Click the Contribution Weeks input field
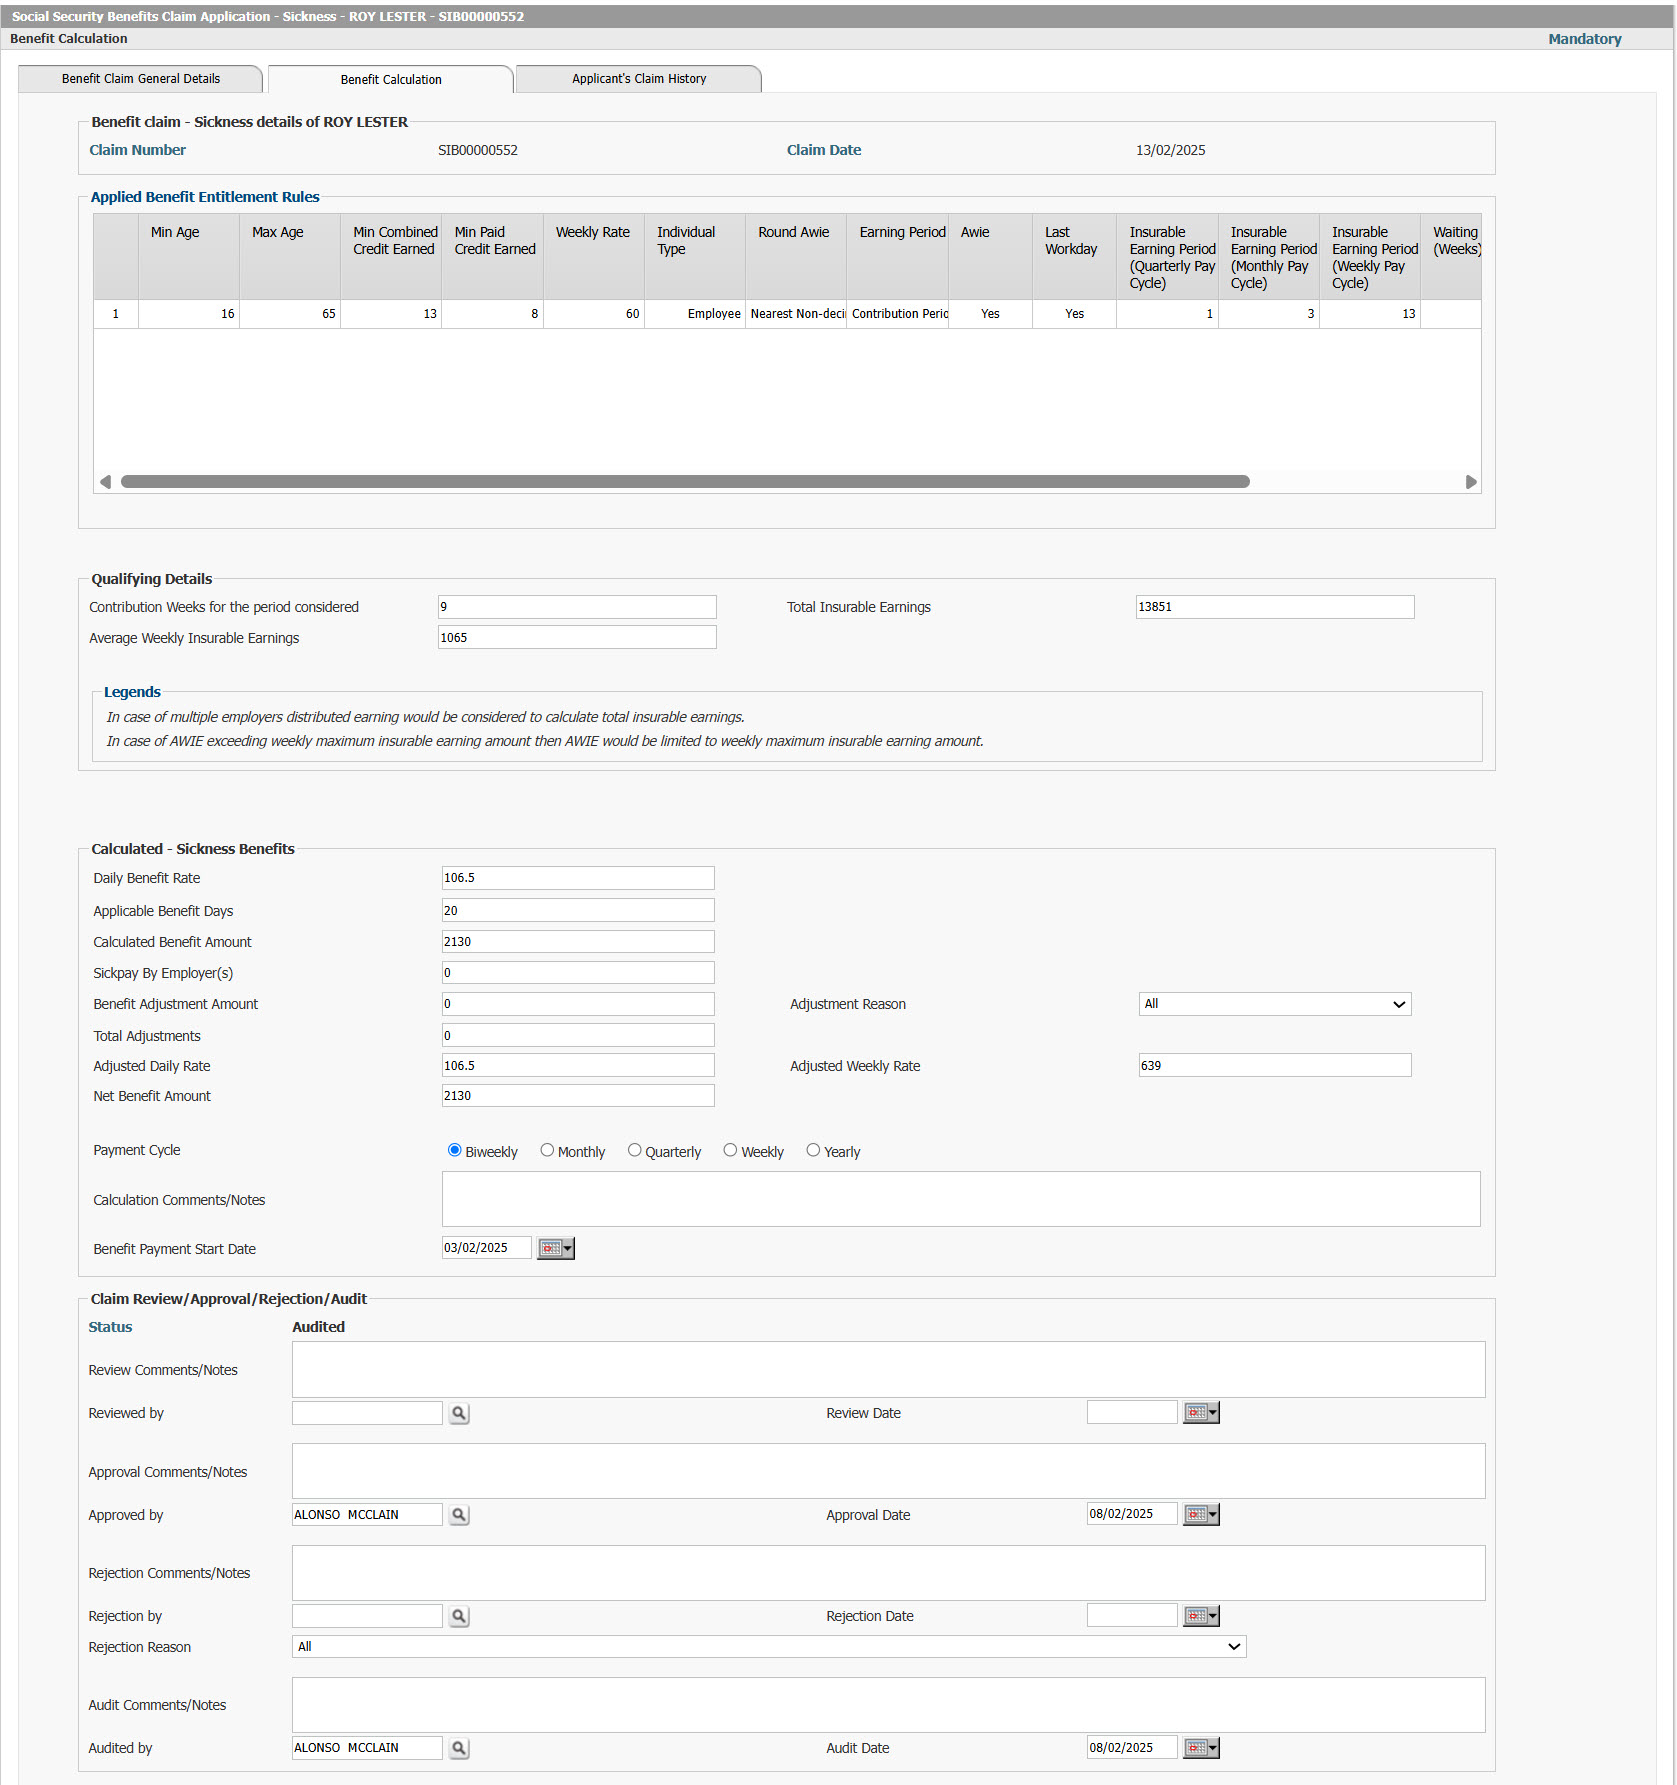The height and width of the screenshot is (1785, 1677). coord(577,607)
